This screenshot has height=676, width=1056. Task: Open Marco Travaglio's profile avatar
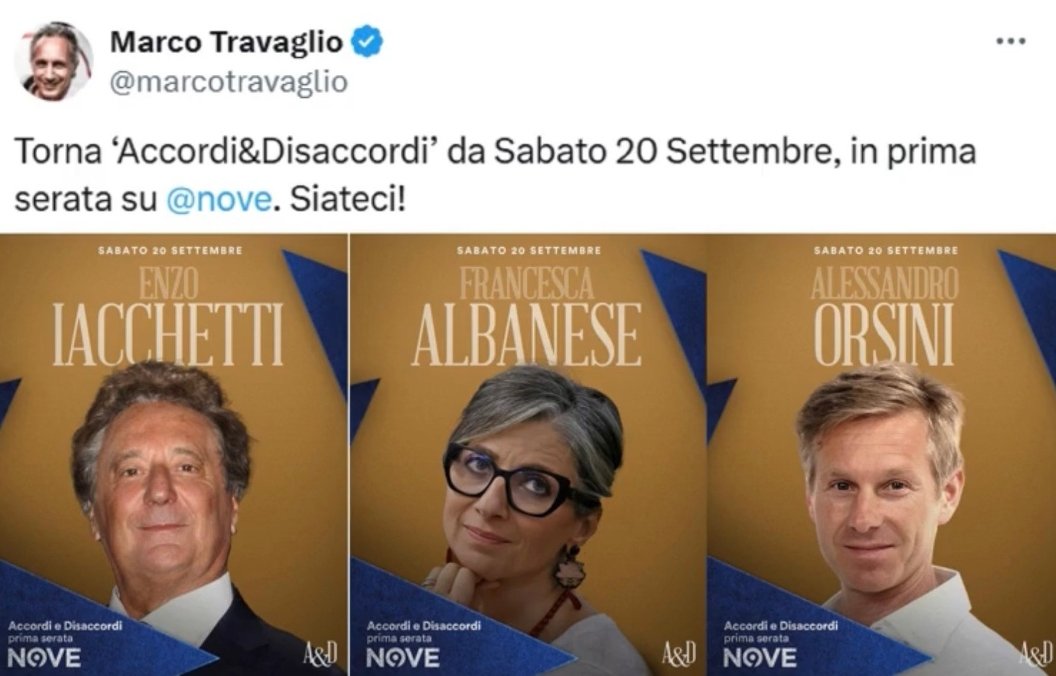point(53,61)
